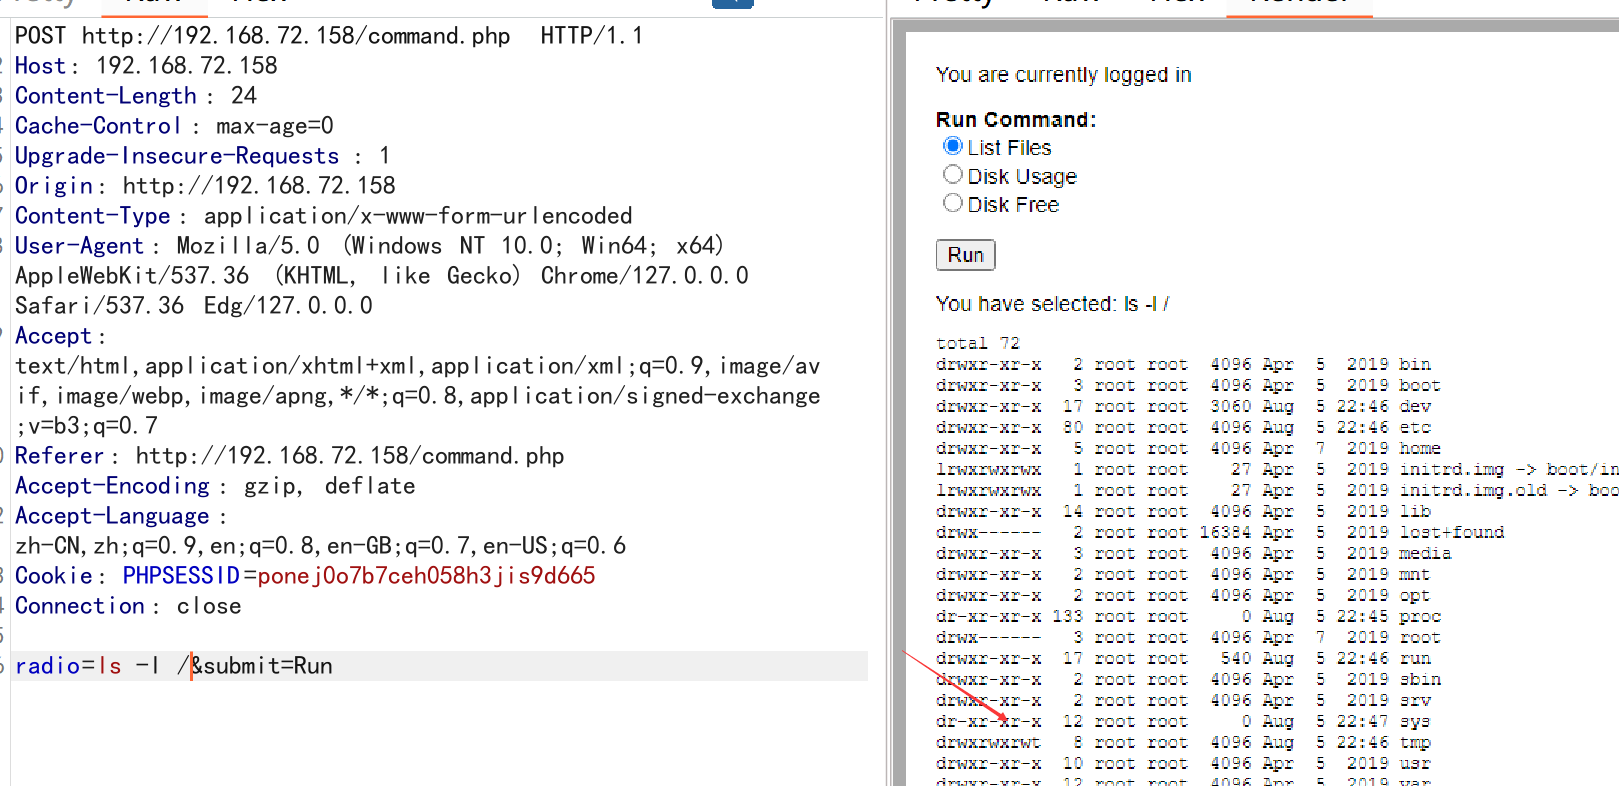Click the 'Run Command:' heading
1619x786 pixels.
[1016, 120]
